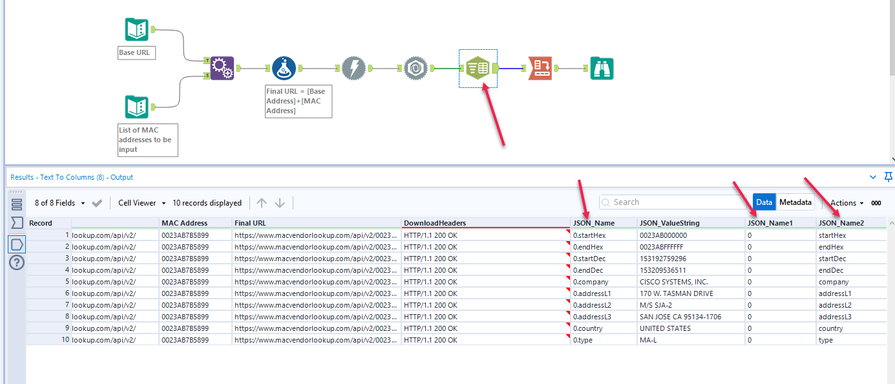The width and height of the screenshot is (895, 384).
Task: Select the JSON Parse tool icon
Action: coord(416,68)
